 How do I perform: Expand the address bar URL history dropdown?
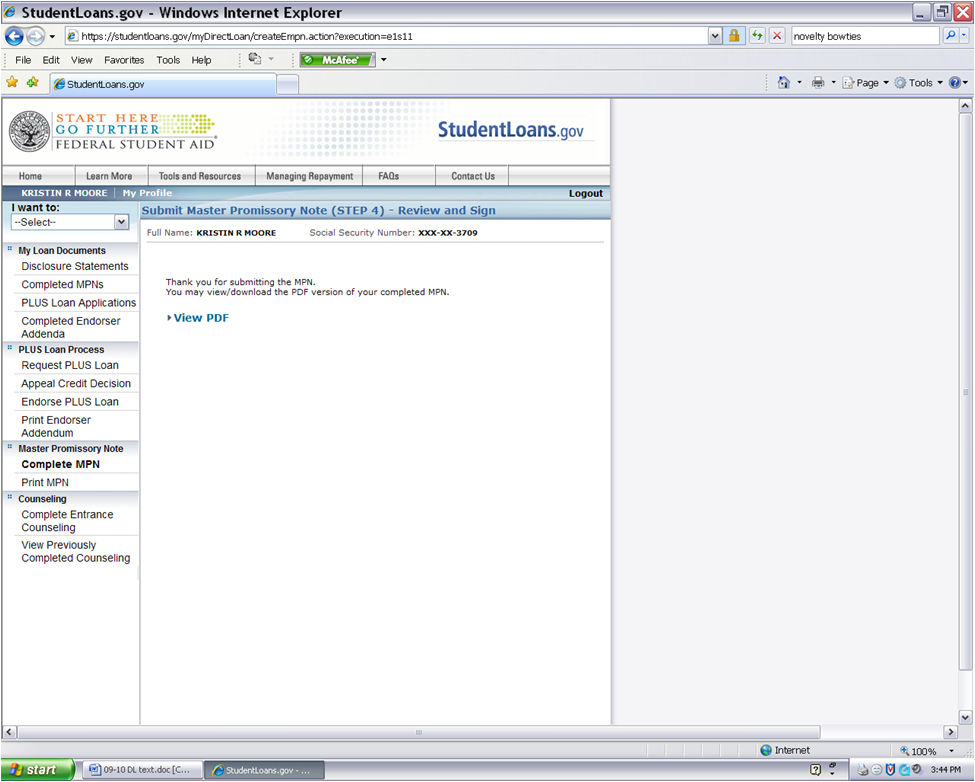pos(714,36)
